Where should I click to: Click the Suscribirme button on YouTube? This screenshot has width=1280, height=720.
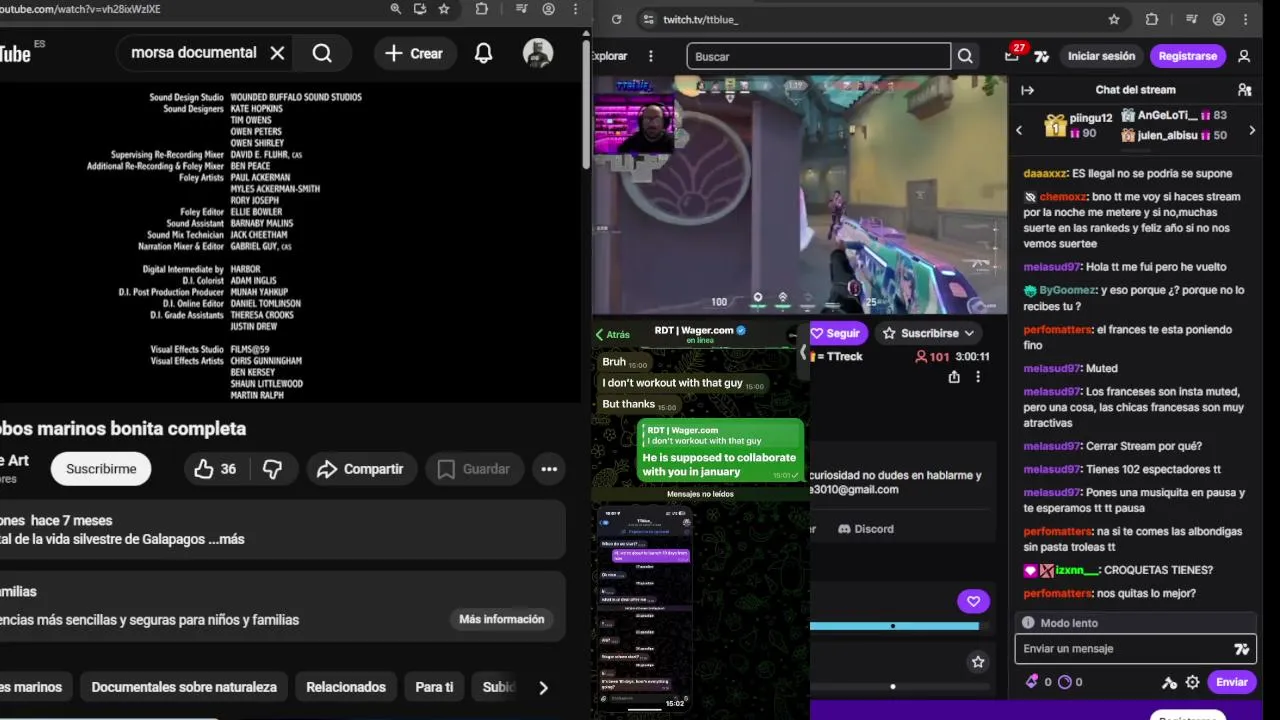(101, 469)
